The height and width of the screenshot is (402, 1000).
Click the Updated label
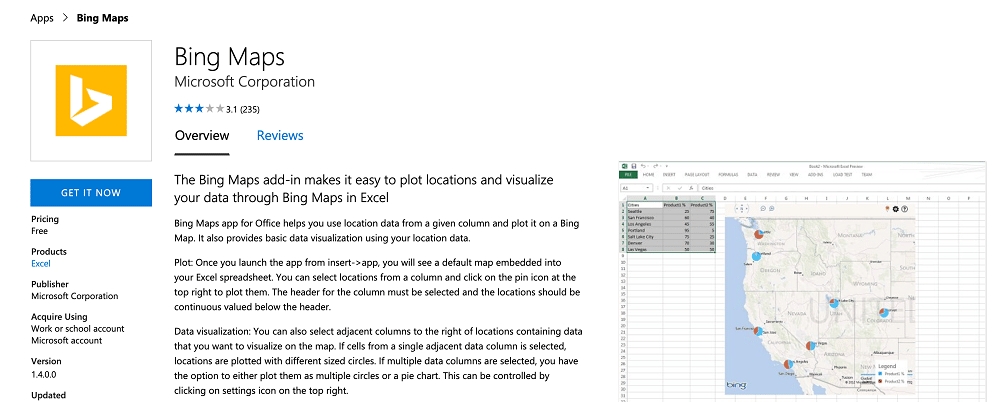(x=48, y=395)
